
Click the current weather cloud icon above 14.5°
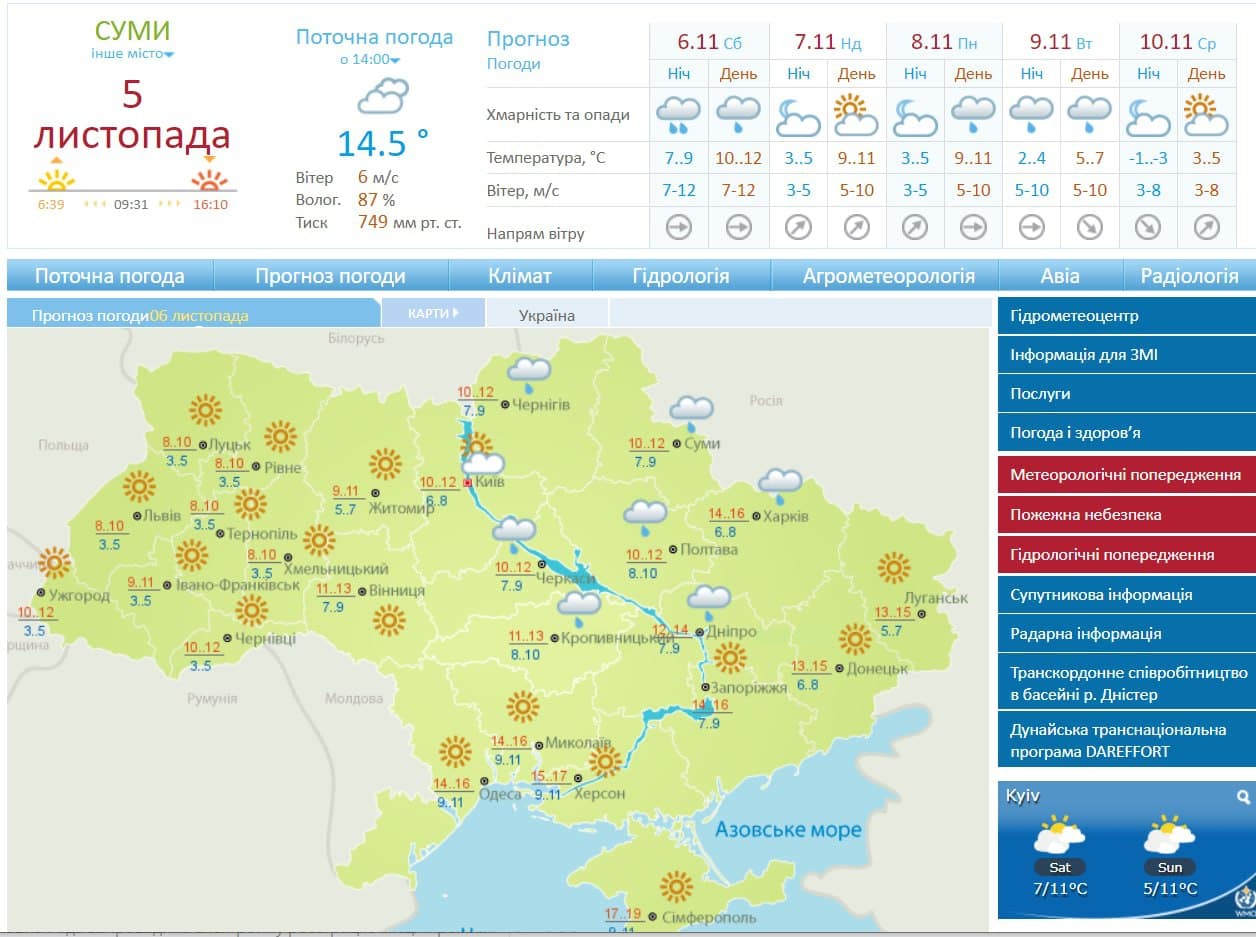pyautogui.click(x=383, y=98)
